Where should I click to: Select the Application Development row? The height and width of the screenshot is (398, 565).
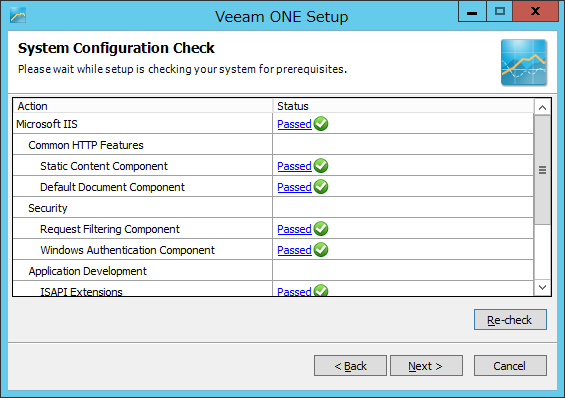(x=273, y=271)
